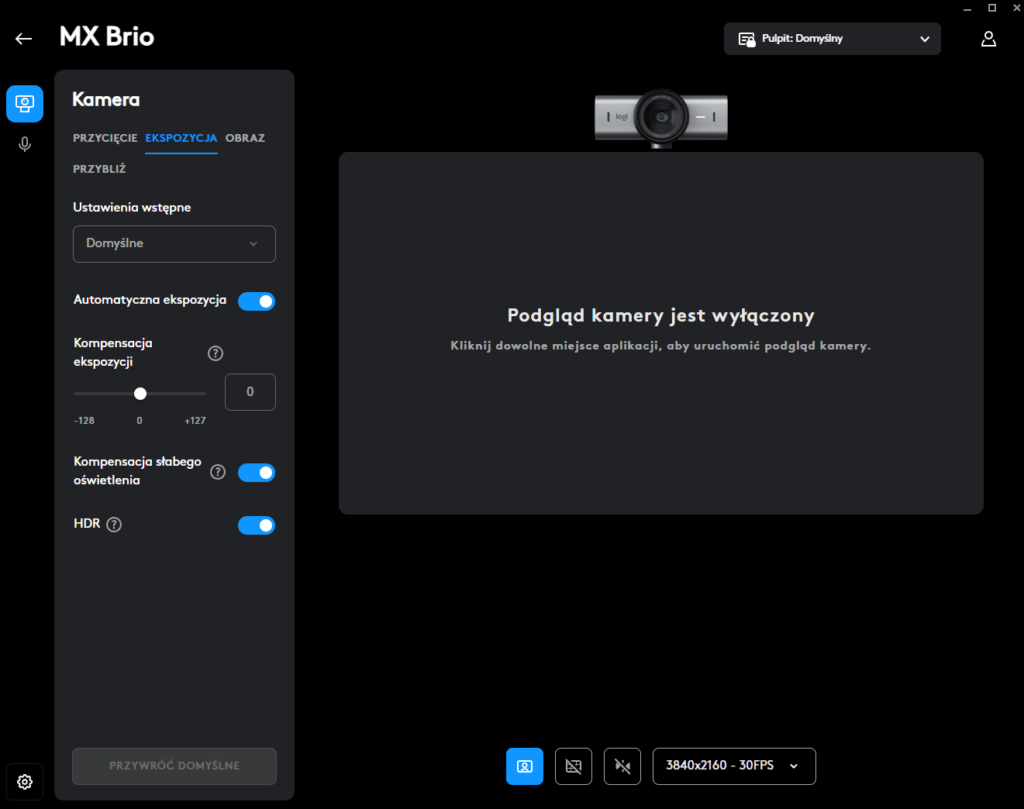Click PRZYWRÓĆ DOMYŚLNE button
The image size is (1024, 809).
[x=174, y=766]
